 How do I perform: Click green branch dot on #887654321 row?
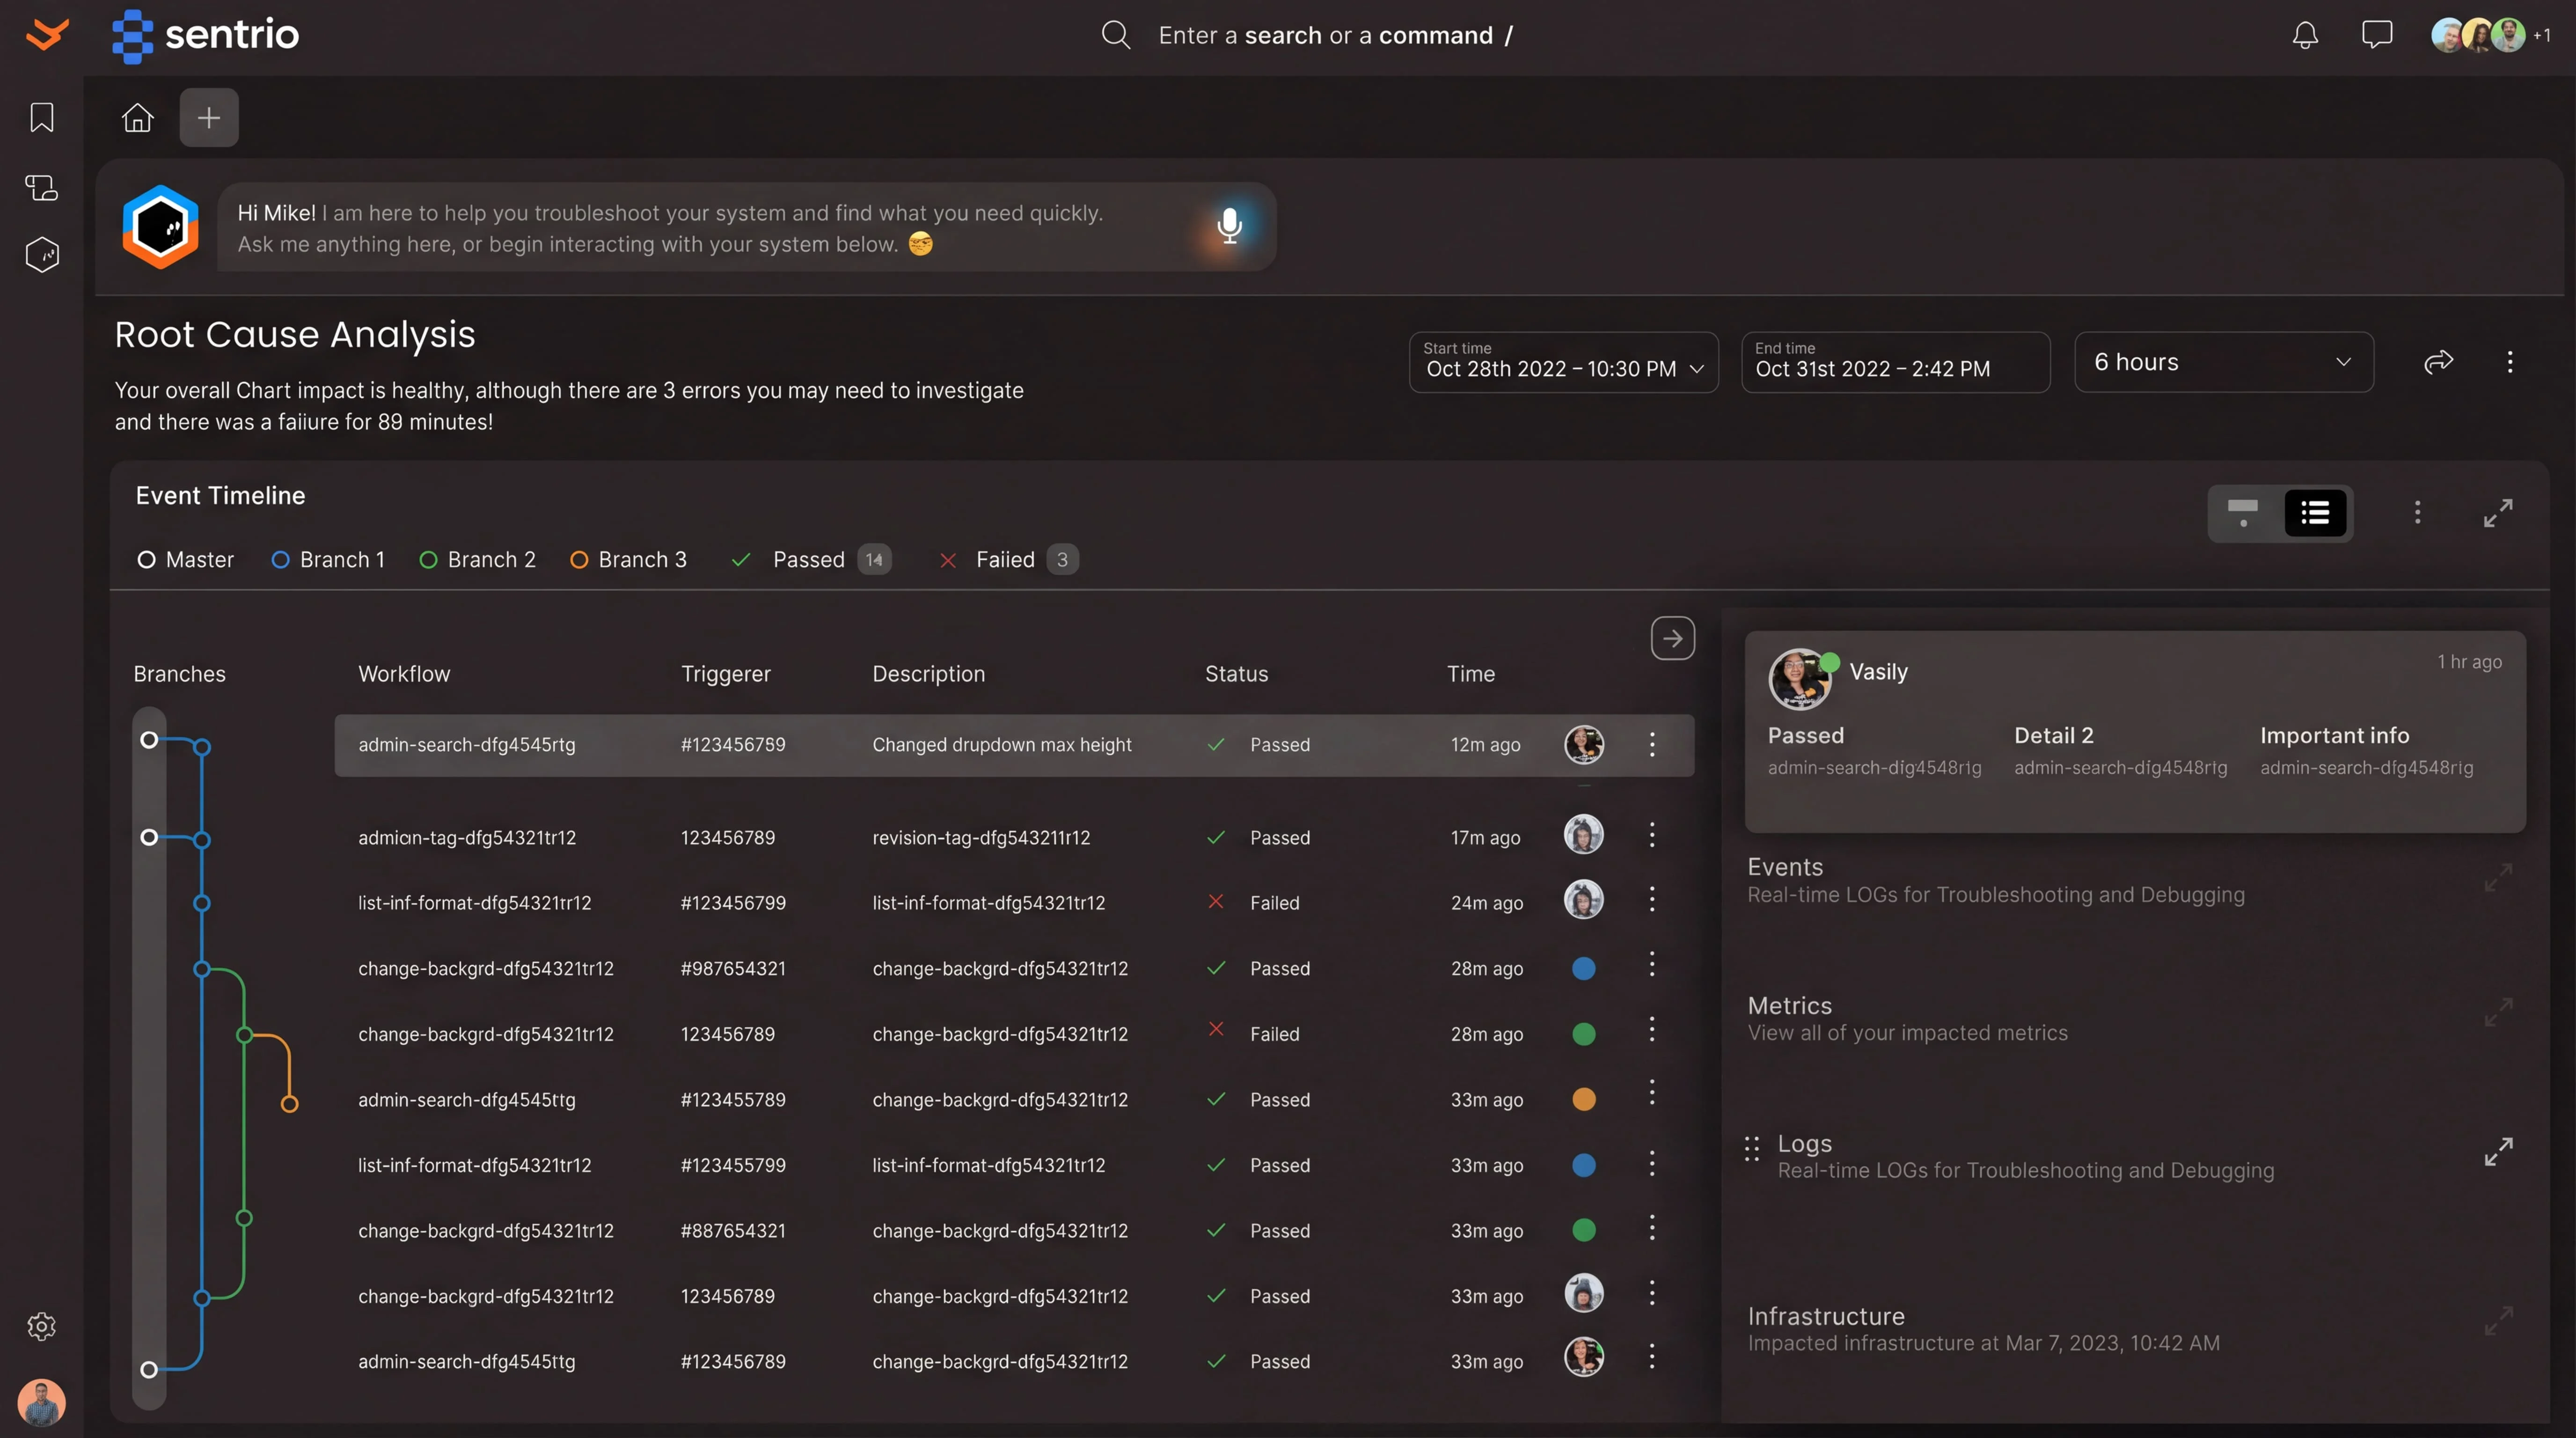(x=1584, y=1231)
